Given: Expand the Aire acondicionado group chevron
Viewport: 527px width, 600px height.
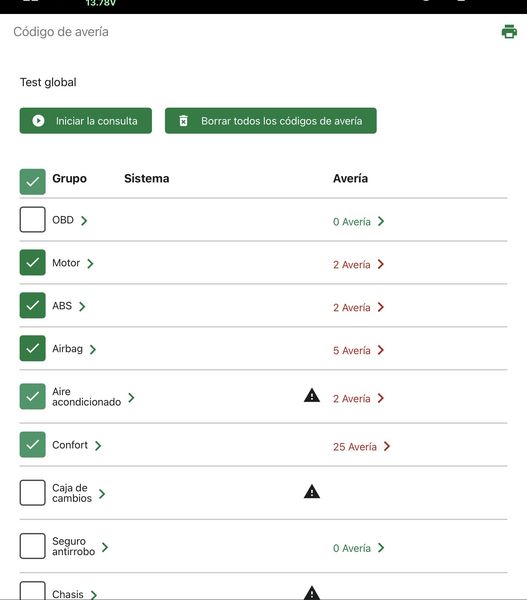Looking at the screenshot, I should (x=131, y=398).
